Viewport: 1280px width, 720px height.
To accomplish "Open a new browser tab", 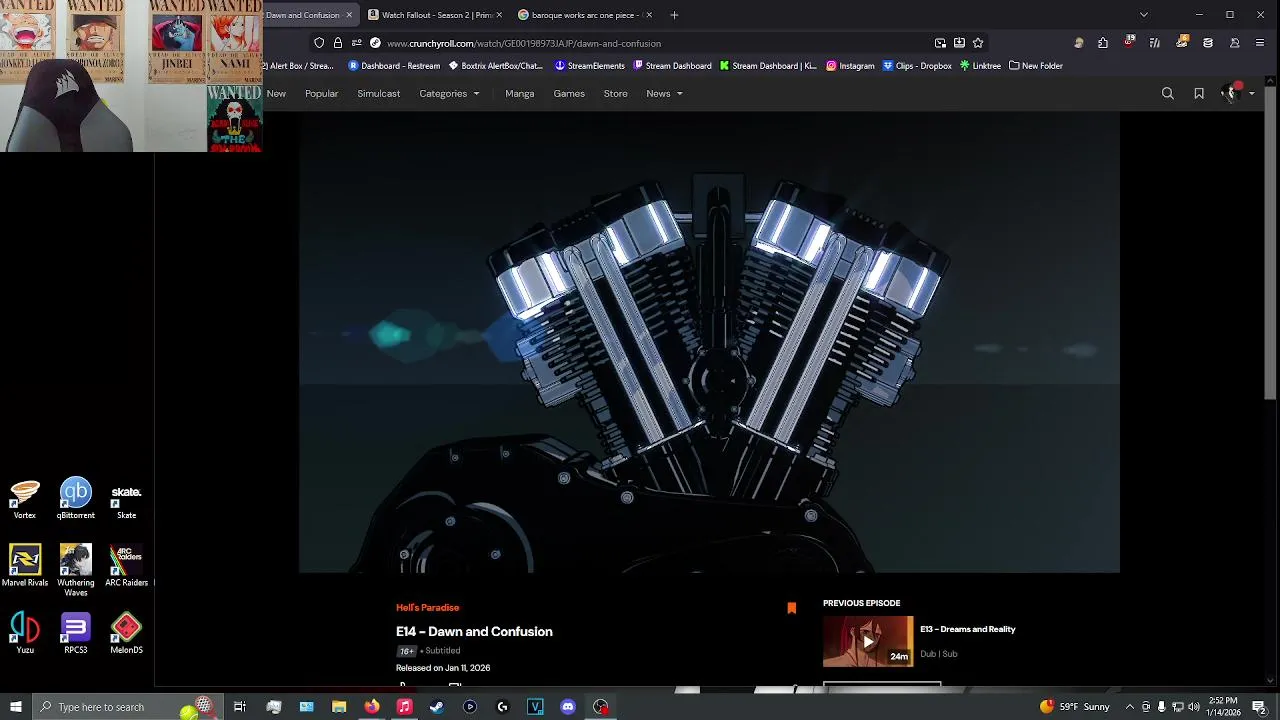I will (x=674, y=15).
